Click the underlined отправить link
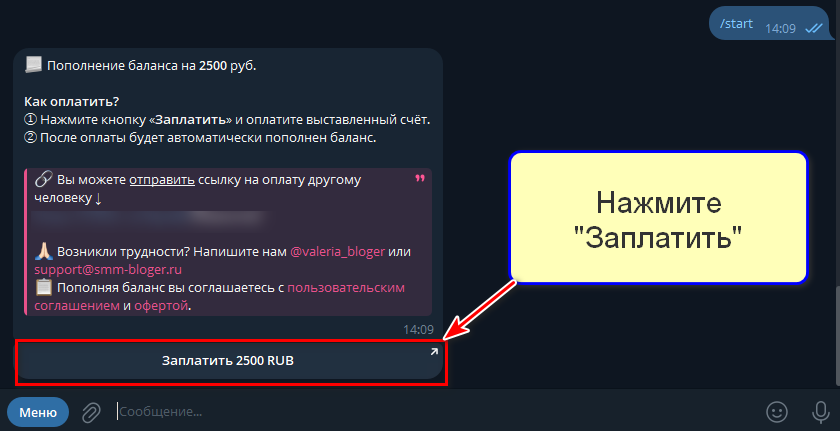Image resolution: width=840 pixels, height=431 pixels. (162, 180)
